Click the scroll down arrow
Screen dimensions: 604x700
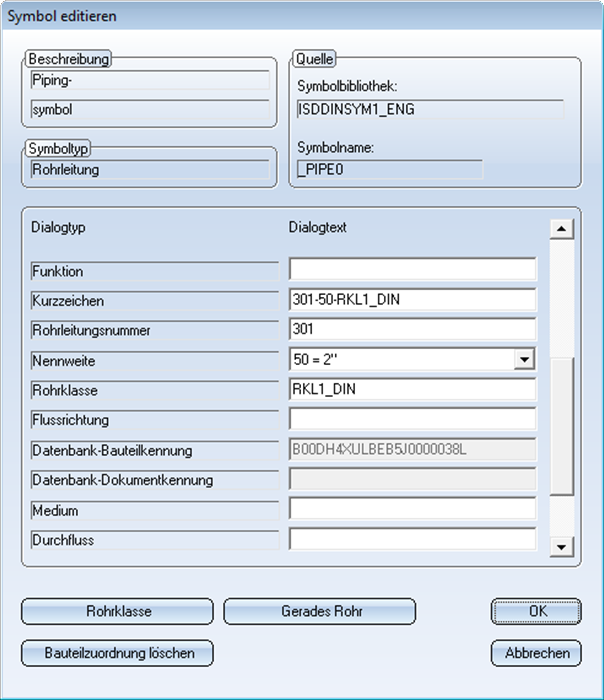click(x=562, y=547)
